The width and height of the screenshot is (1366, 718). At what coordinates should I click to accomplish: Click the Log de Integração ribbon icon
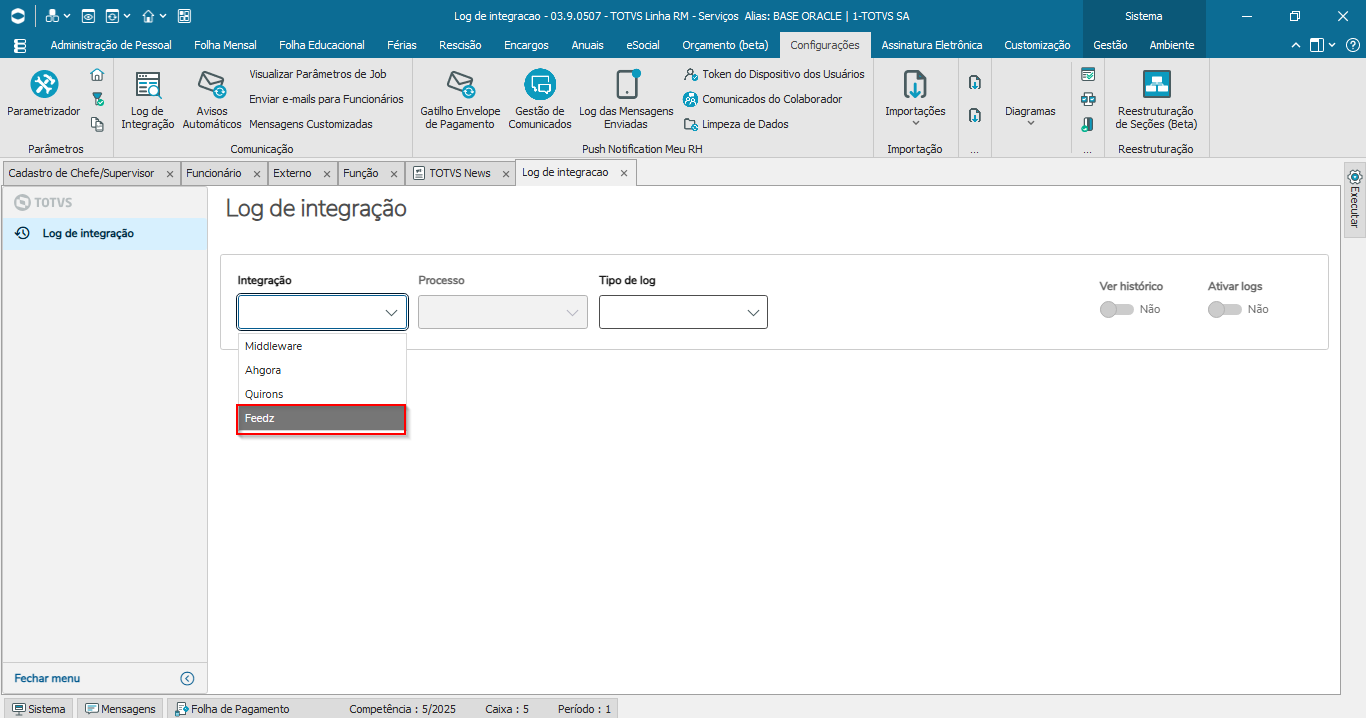pyautogui.click(x=148, y=85)
